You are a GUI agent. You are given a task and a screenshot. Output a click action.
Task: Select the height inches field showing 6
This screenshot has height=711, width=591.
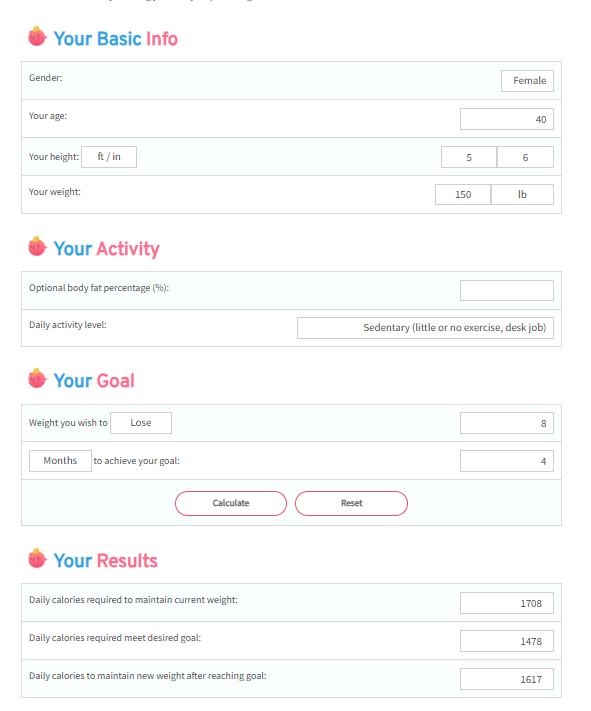pos(525,157)
